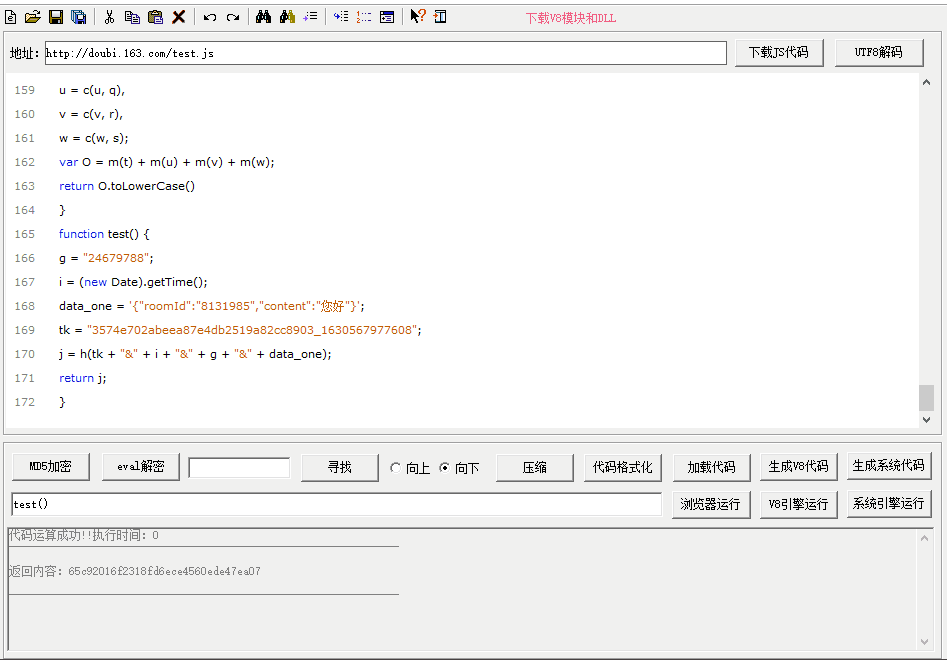Cut selection using the scissors icon

109,17
